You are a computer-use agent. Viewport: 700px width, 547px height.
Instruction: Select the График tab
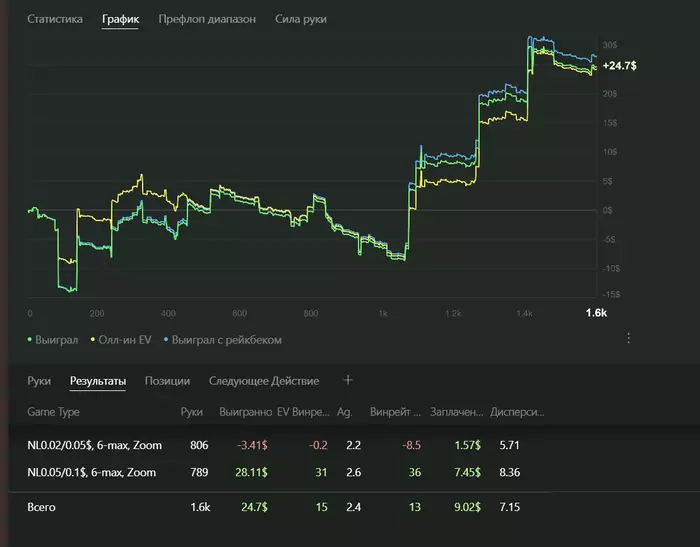[x=120, y=19]
